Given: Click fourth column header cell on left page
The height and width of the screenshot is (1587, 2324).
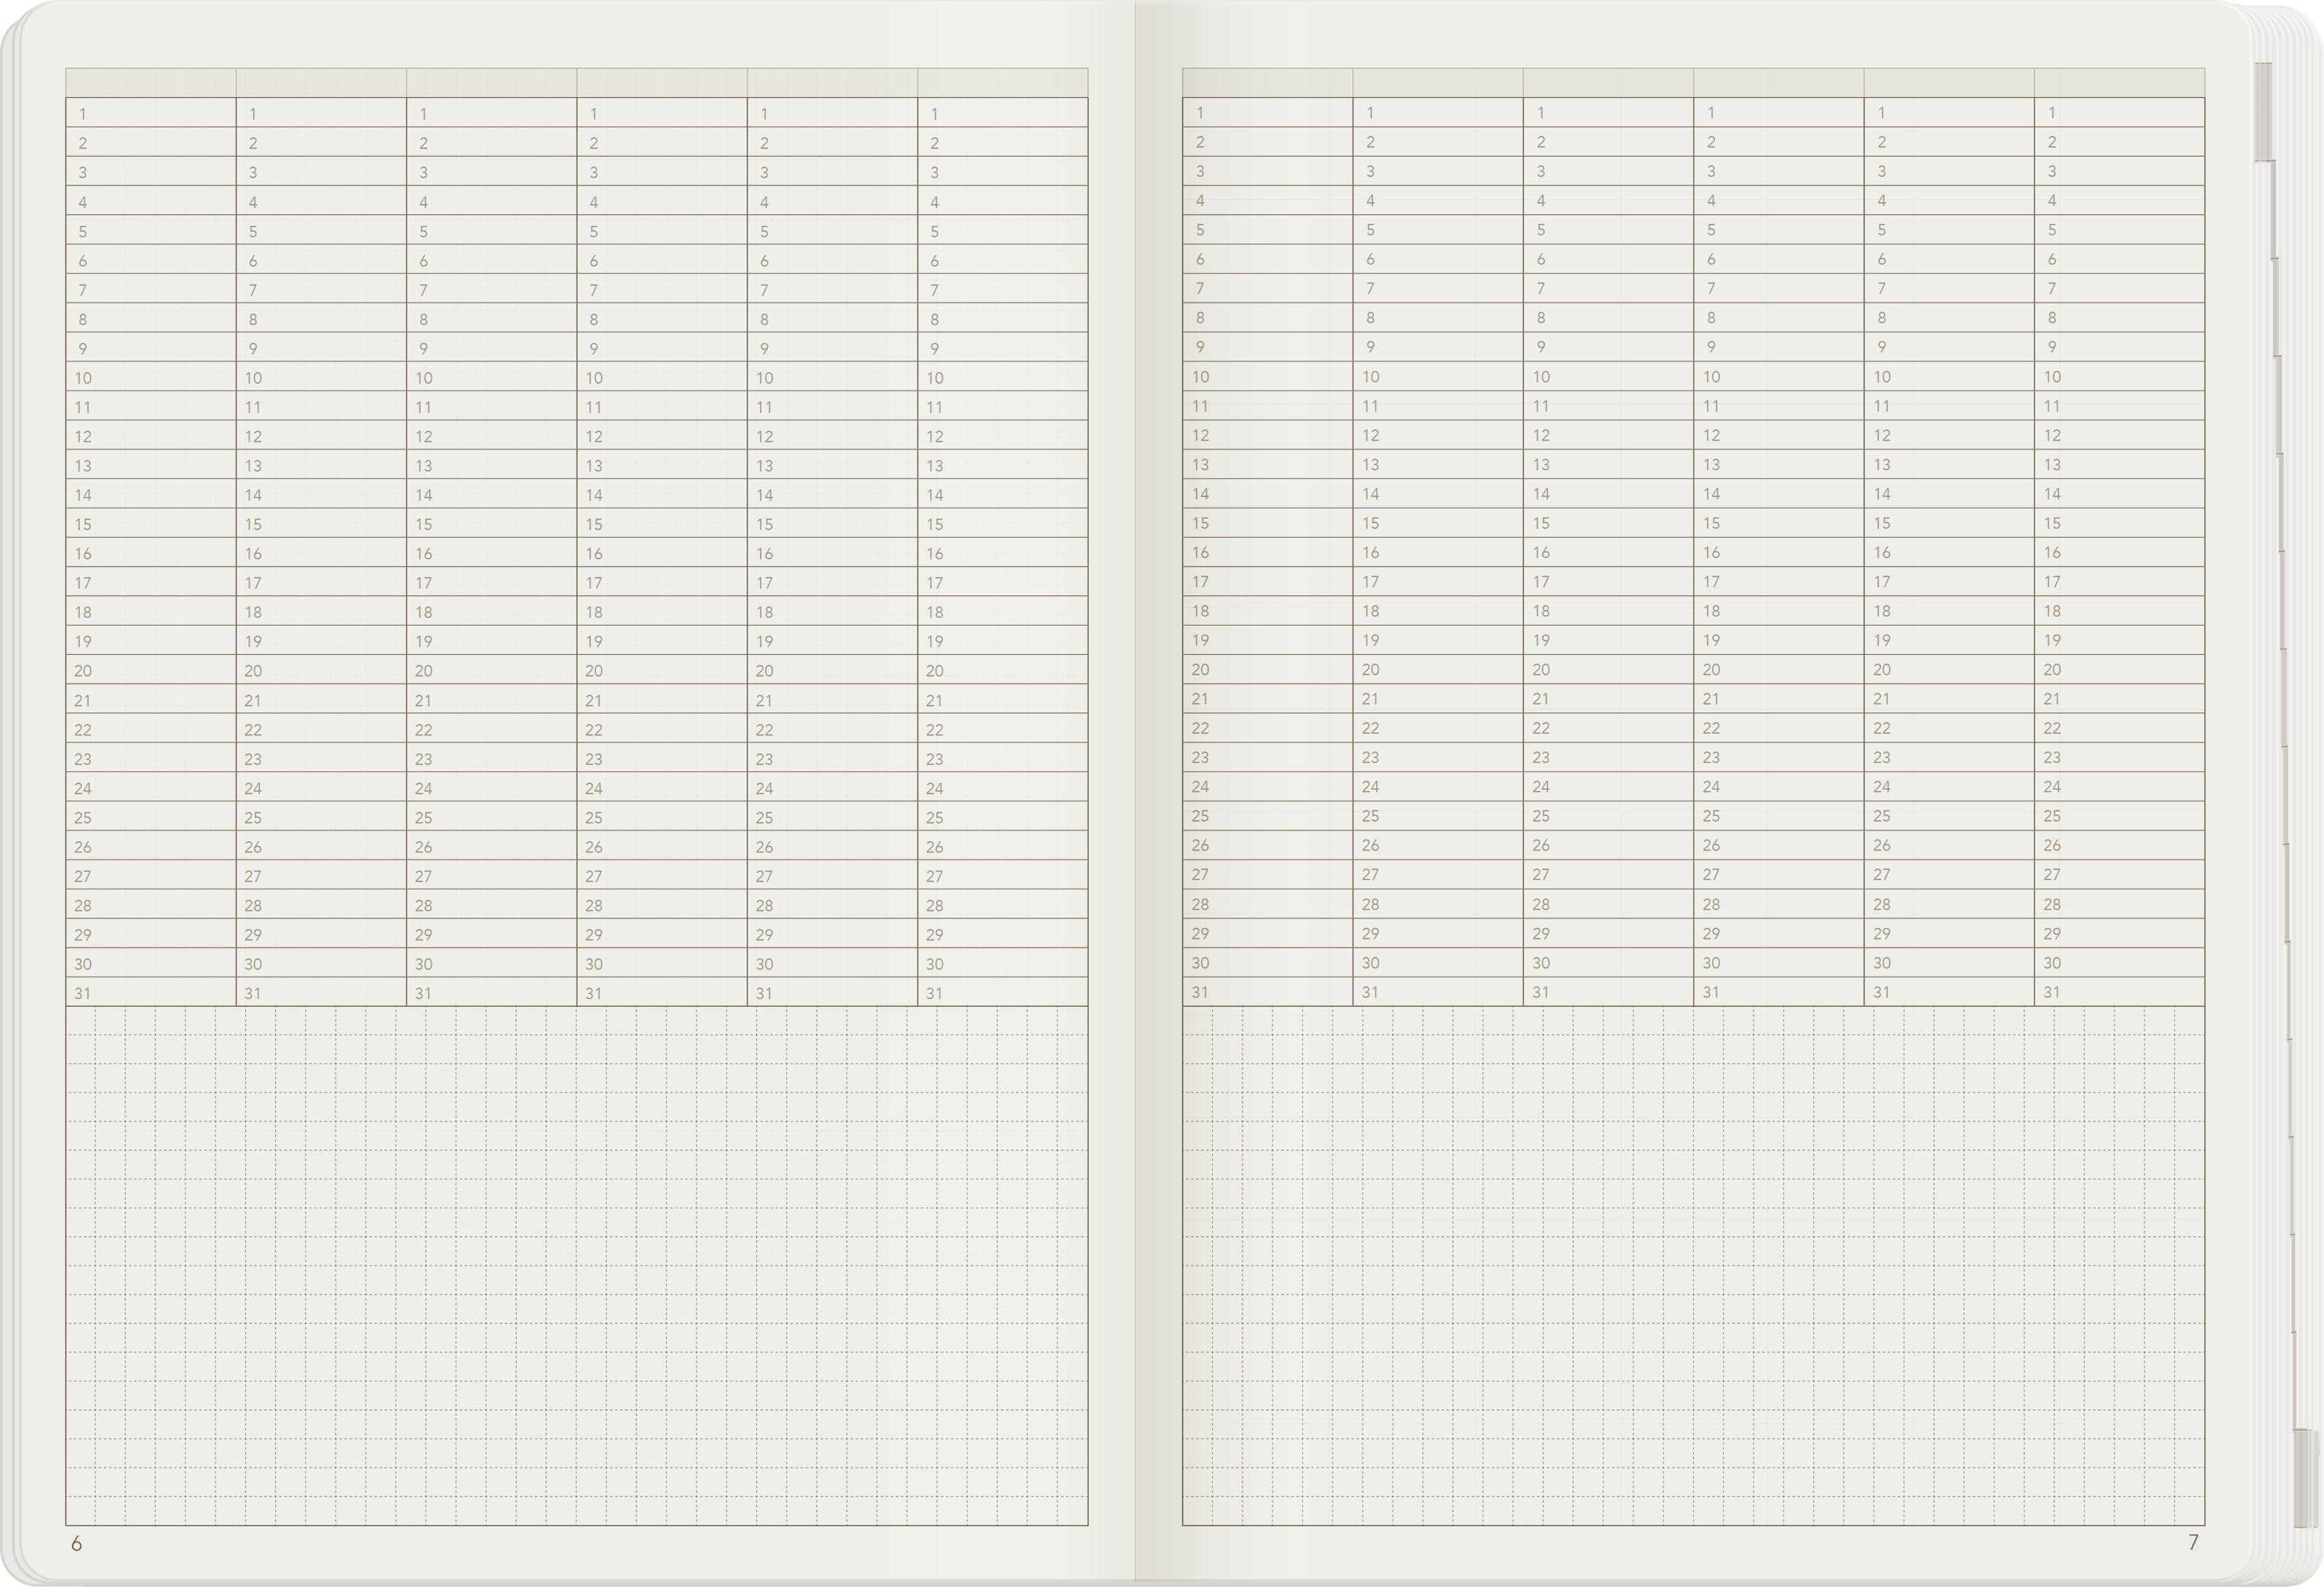Looking at the screenshot, I should [661, 83].
